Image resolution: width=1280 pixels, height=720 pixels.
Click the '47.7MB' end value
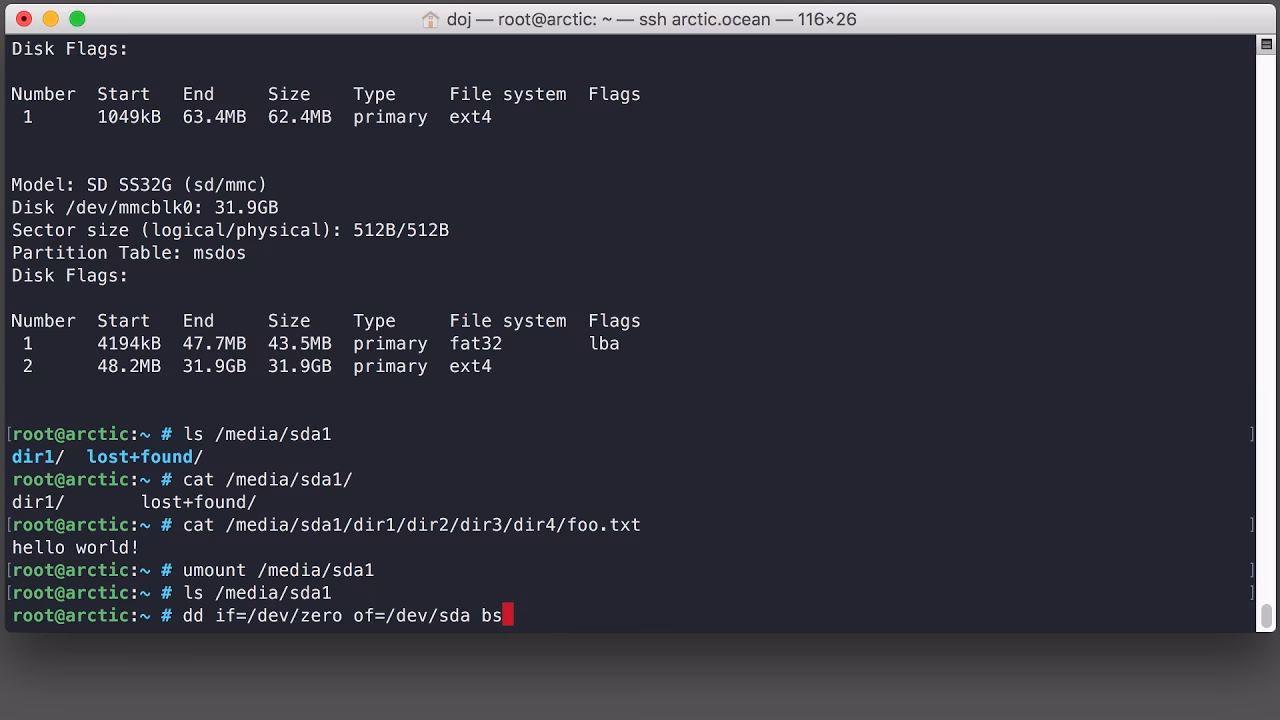click(214, 343)
